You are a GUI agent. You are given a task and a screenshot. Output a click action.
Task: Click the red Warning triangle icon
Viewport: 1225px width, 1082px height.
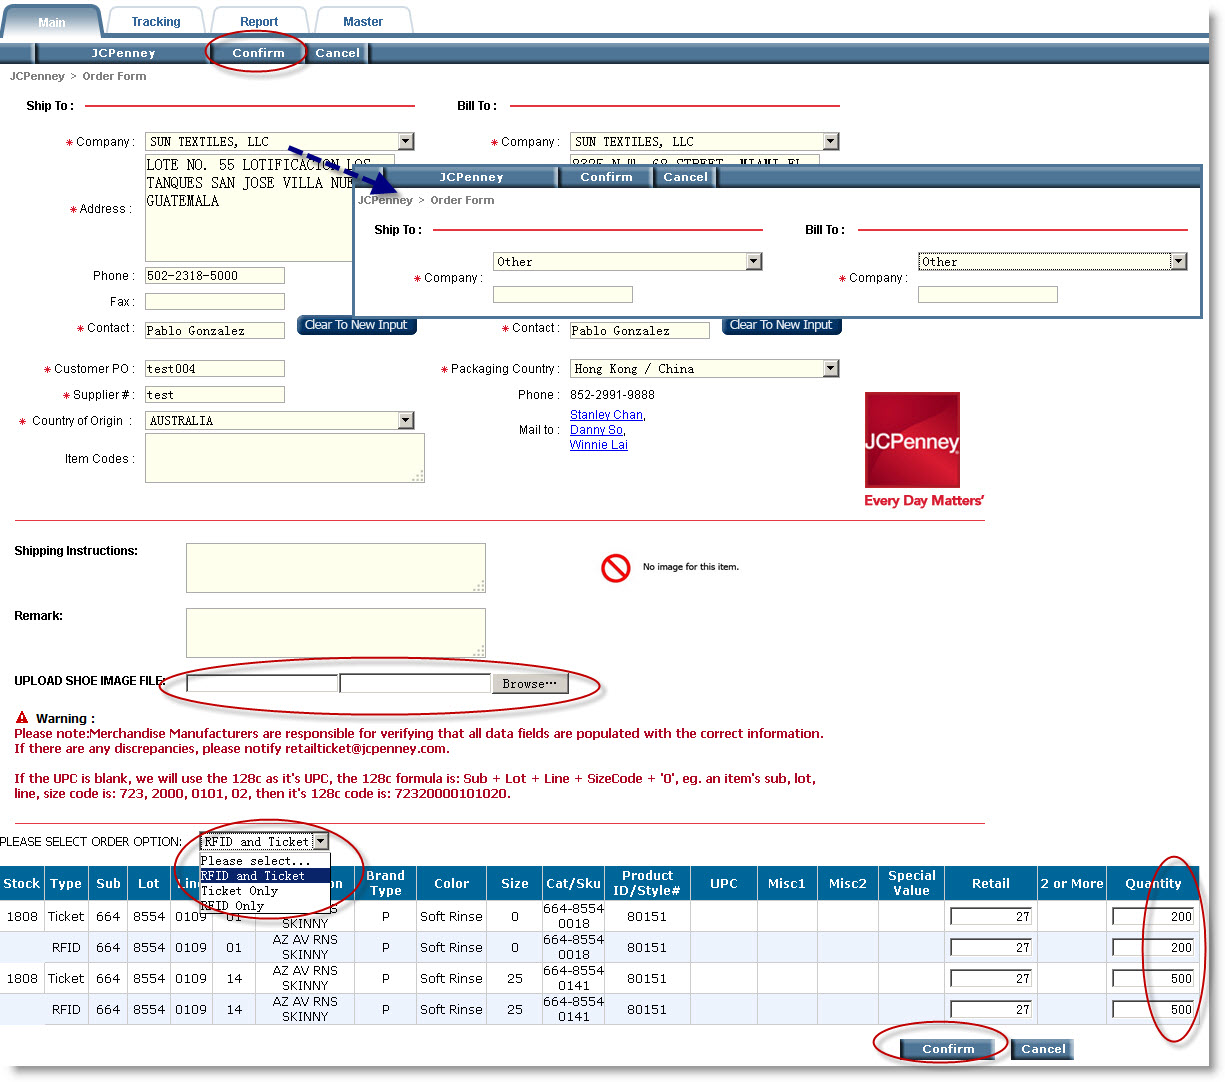click(x=22, y=718)
